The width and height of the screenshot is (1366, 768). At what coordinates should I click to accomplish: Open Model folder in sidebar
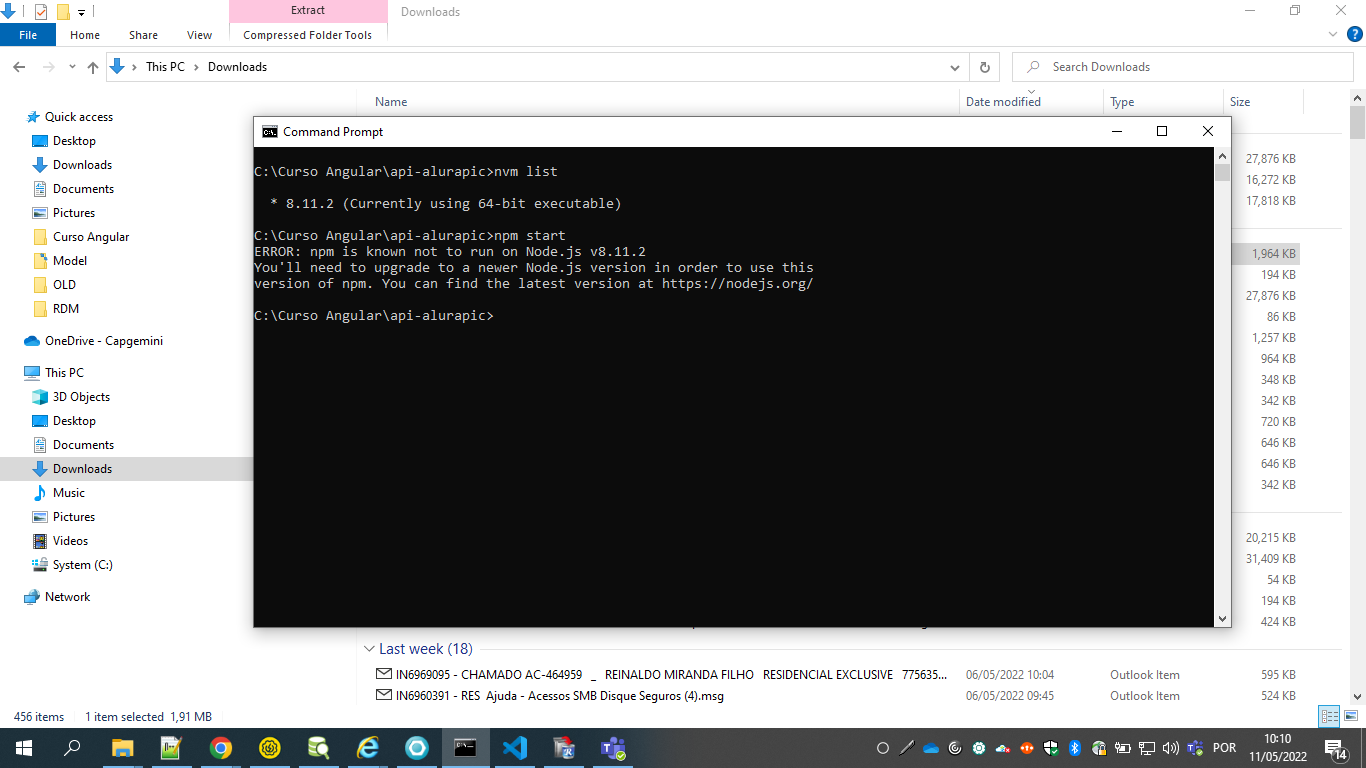tap(70, 261)
